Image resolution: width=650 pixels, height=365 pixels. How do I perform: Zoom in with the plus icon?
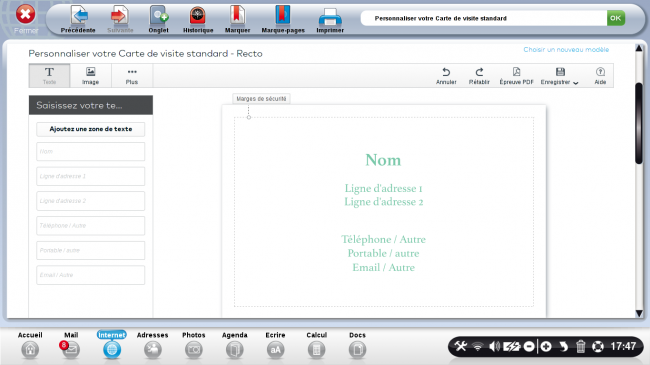tap(546, 346)
